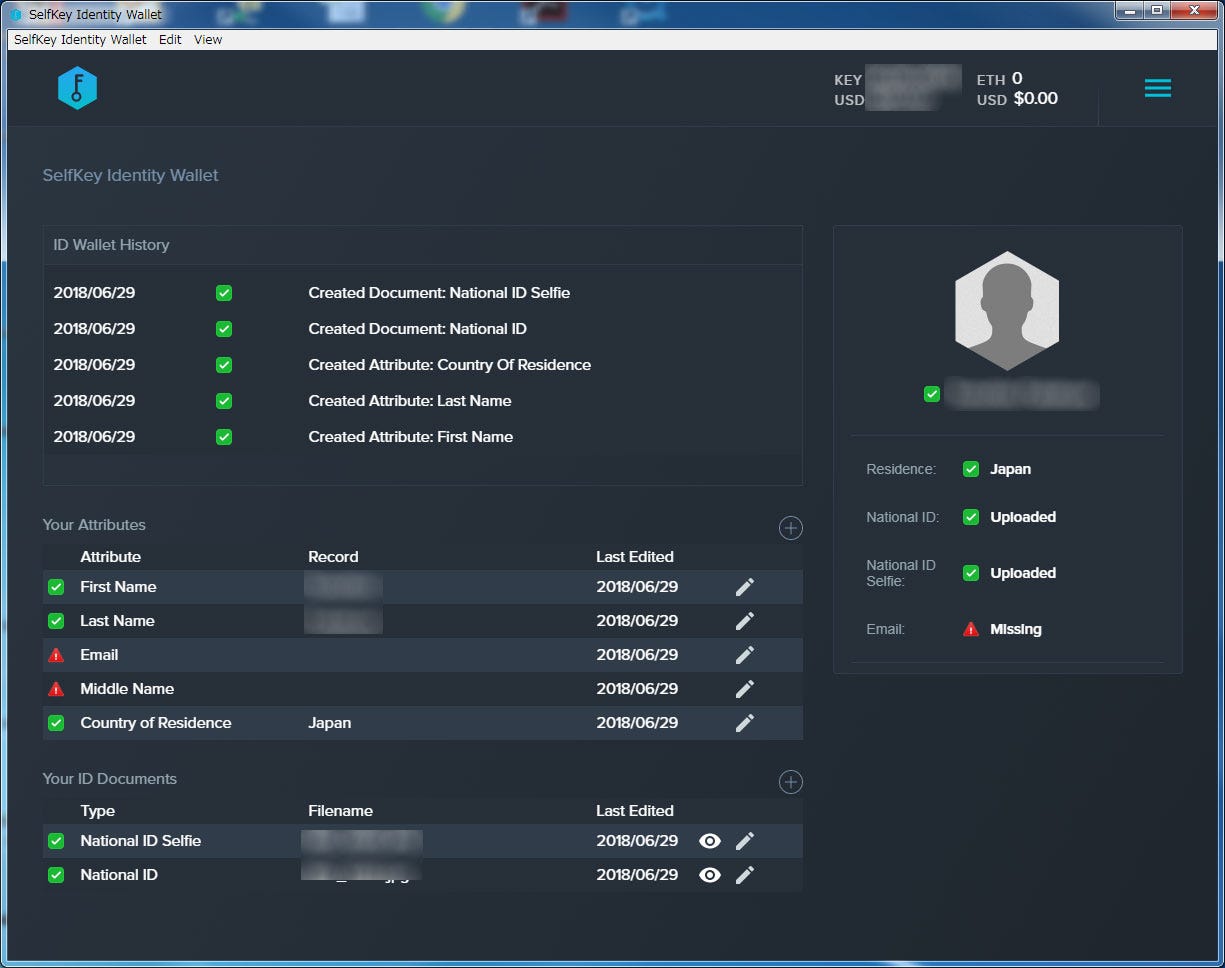1225x968 pixels.
Task: Click the Email attribute label
Action: [99, 655]
